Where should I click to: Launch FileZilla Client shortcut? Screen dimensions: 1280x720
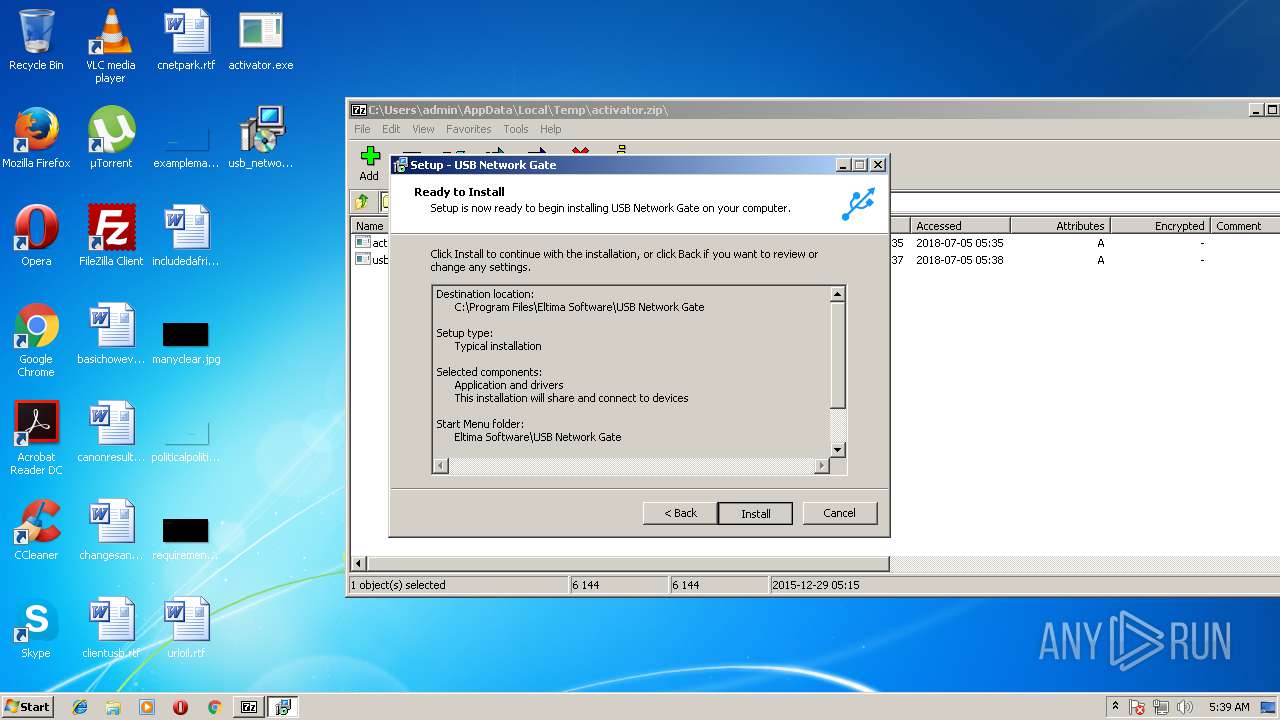111,236
